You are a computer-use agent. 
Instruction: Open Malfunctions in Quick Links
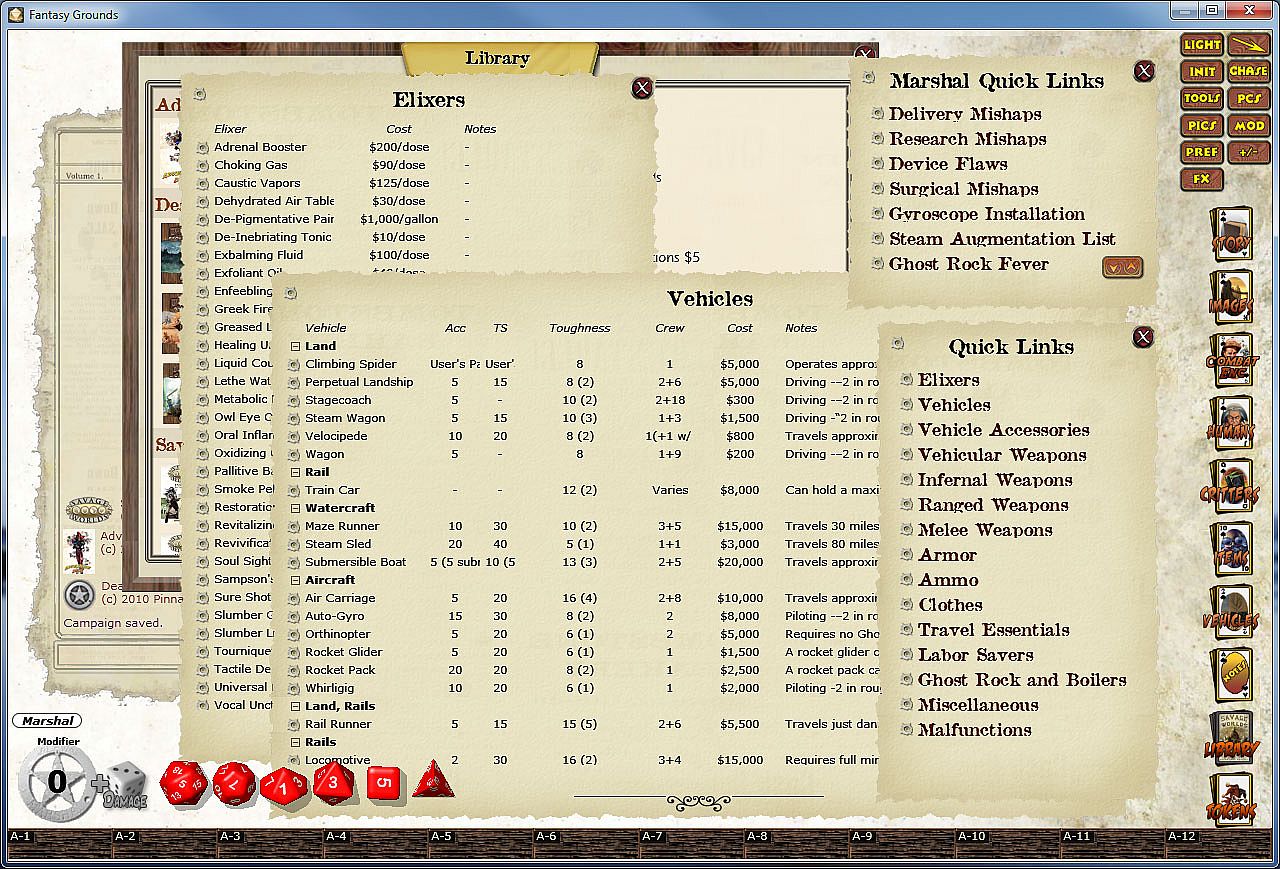tap(975, 730)
